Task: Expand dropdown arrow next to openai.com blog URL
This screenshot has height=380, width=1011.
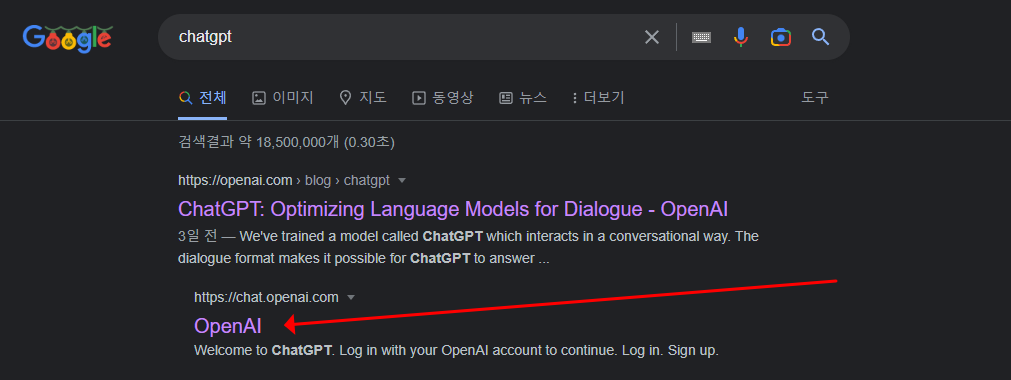Action: (402, 181)
